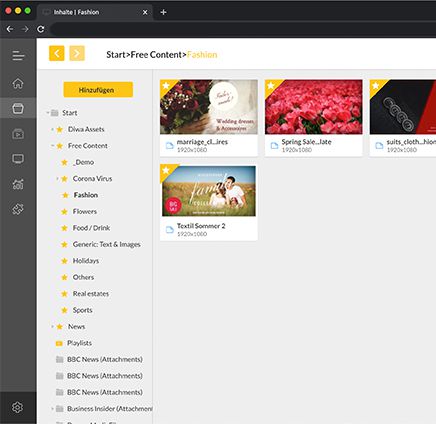Collapse the Free Content folder arrow
The width and height of the screenshot is (436, 424).
[52, 146]
